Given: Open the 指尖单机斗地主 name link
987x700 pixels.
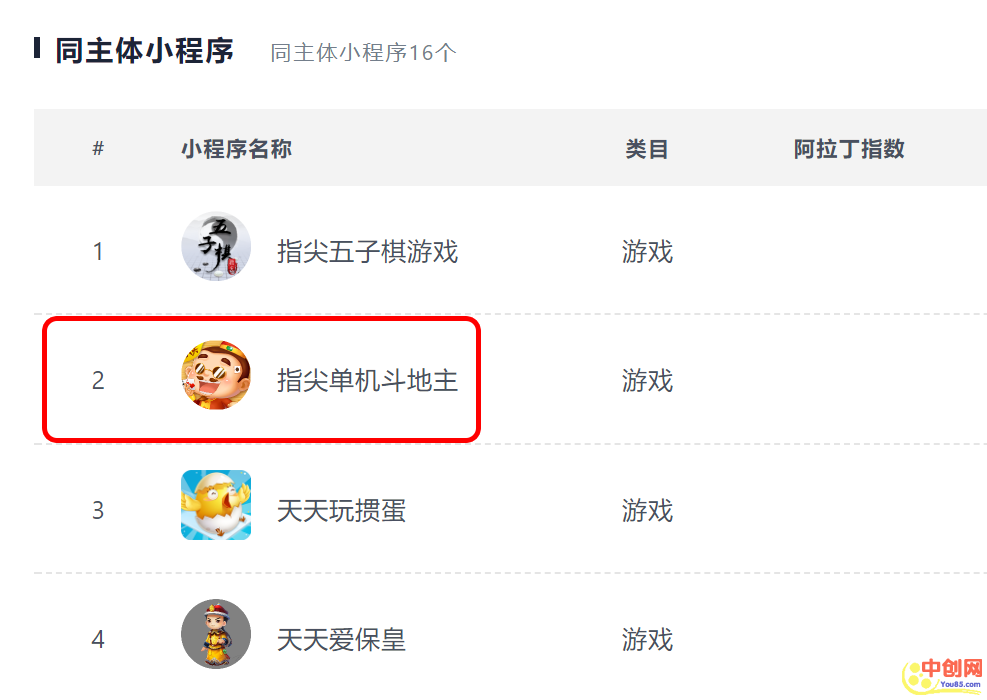Looking at the screenshot, I should pyautogui.click(x=368, y=381).
